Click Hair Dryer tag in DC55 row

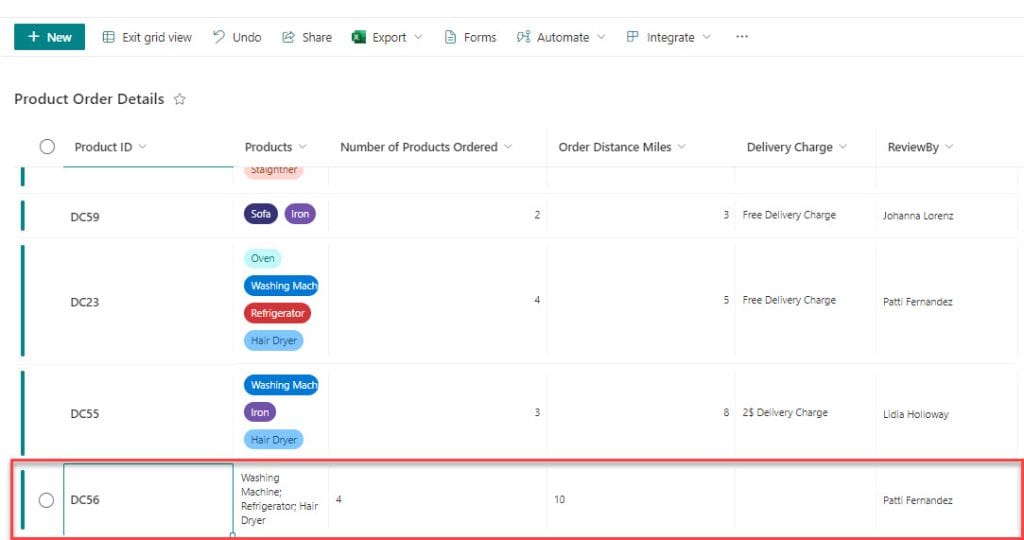274,439
